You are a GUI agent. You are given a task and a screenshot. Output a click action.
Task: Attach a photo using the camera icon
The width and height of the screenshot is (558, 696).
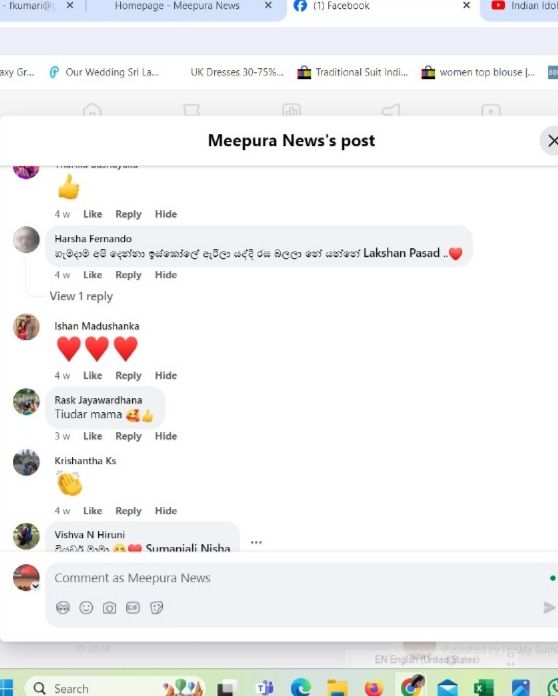[110, 608]
